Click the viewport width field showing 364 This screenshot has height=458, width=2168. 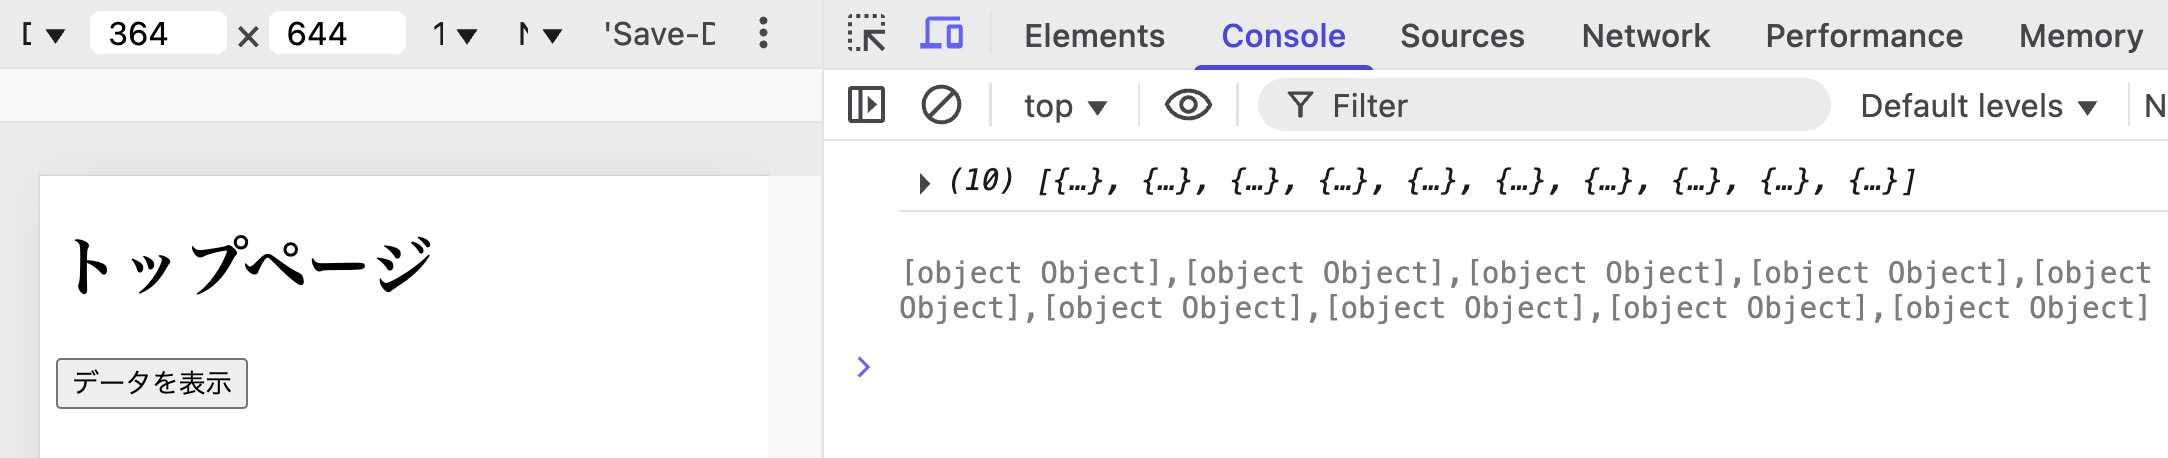click(157, 34)
